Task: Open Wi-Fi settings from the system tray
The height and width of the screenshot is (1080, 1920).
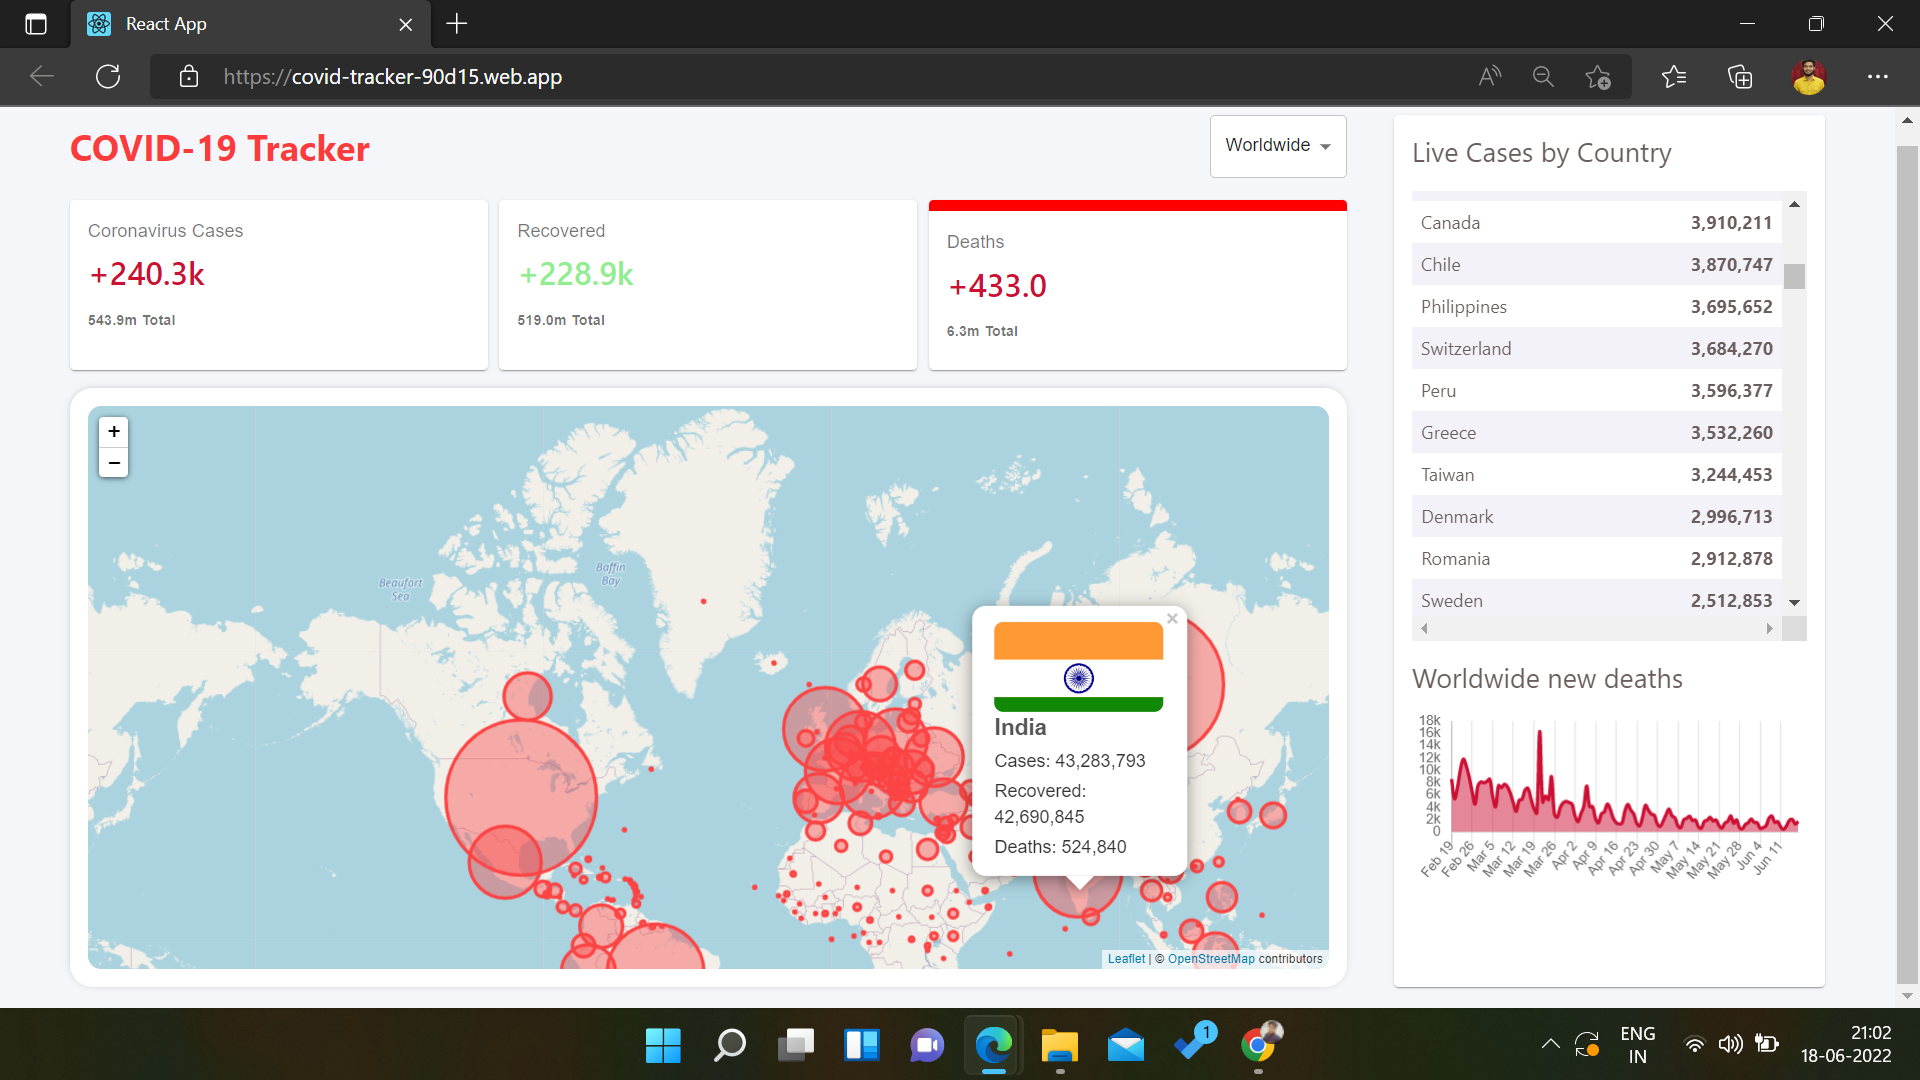Action: 1694,1044
